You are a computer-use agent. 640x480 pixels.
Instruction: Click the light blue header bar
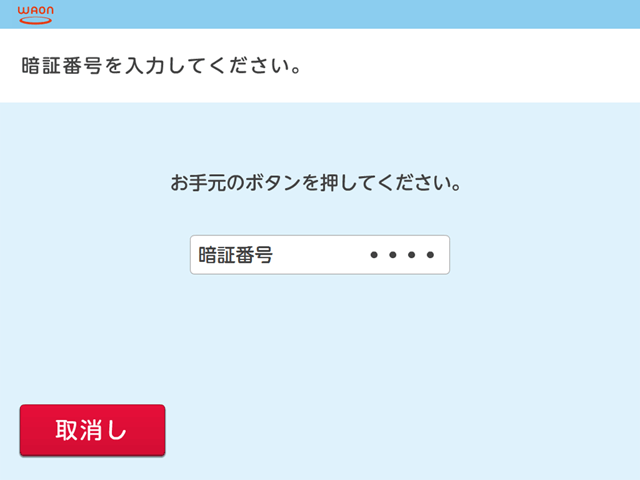320,14
